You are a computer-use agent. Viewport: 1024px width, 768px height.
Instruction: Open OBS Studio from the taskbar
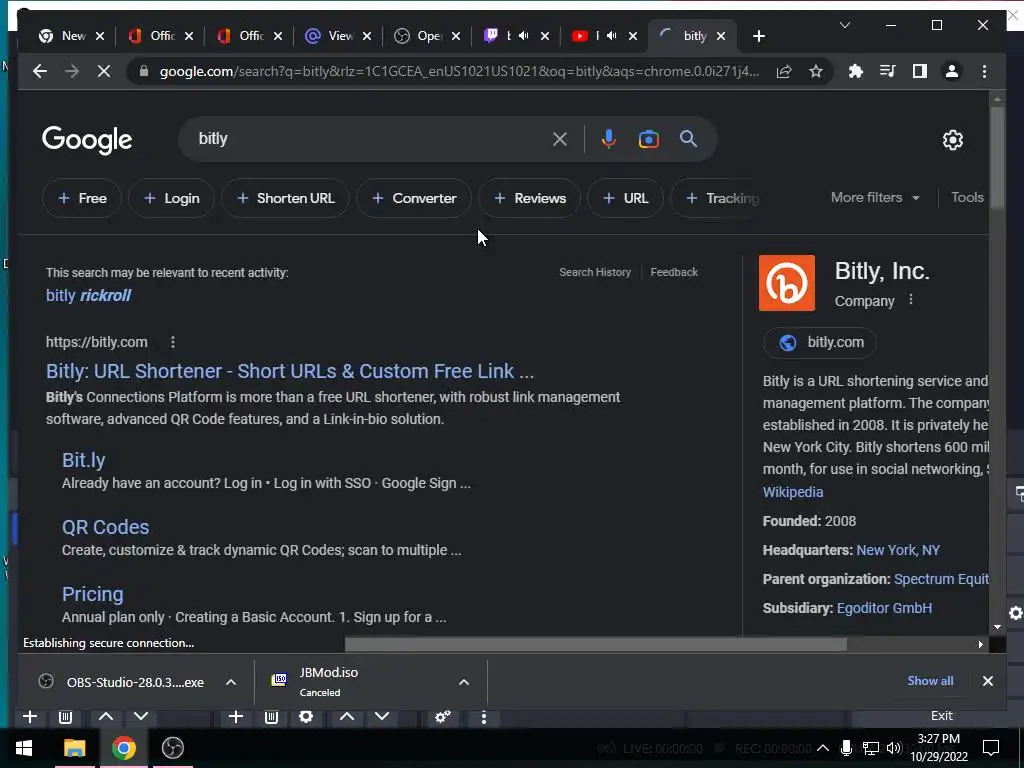click(172, 748)
